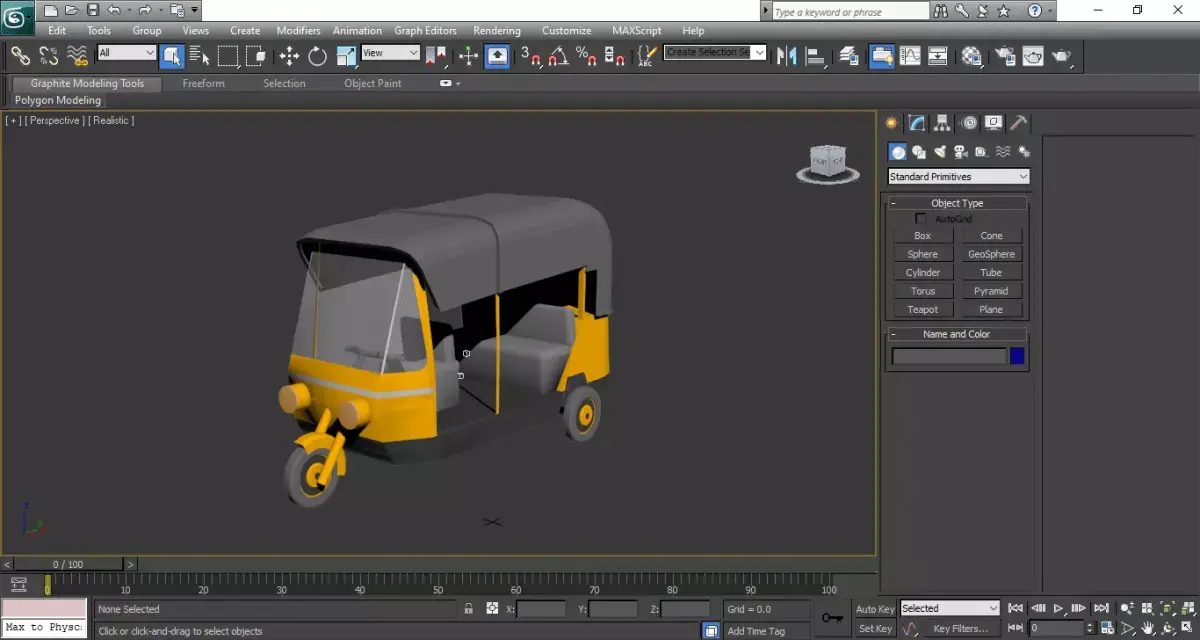Toggle the Spinner Snap button
The image size is (1200, 640).
point(615,55)
